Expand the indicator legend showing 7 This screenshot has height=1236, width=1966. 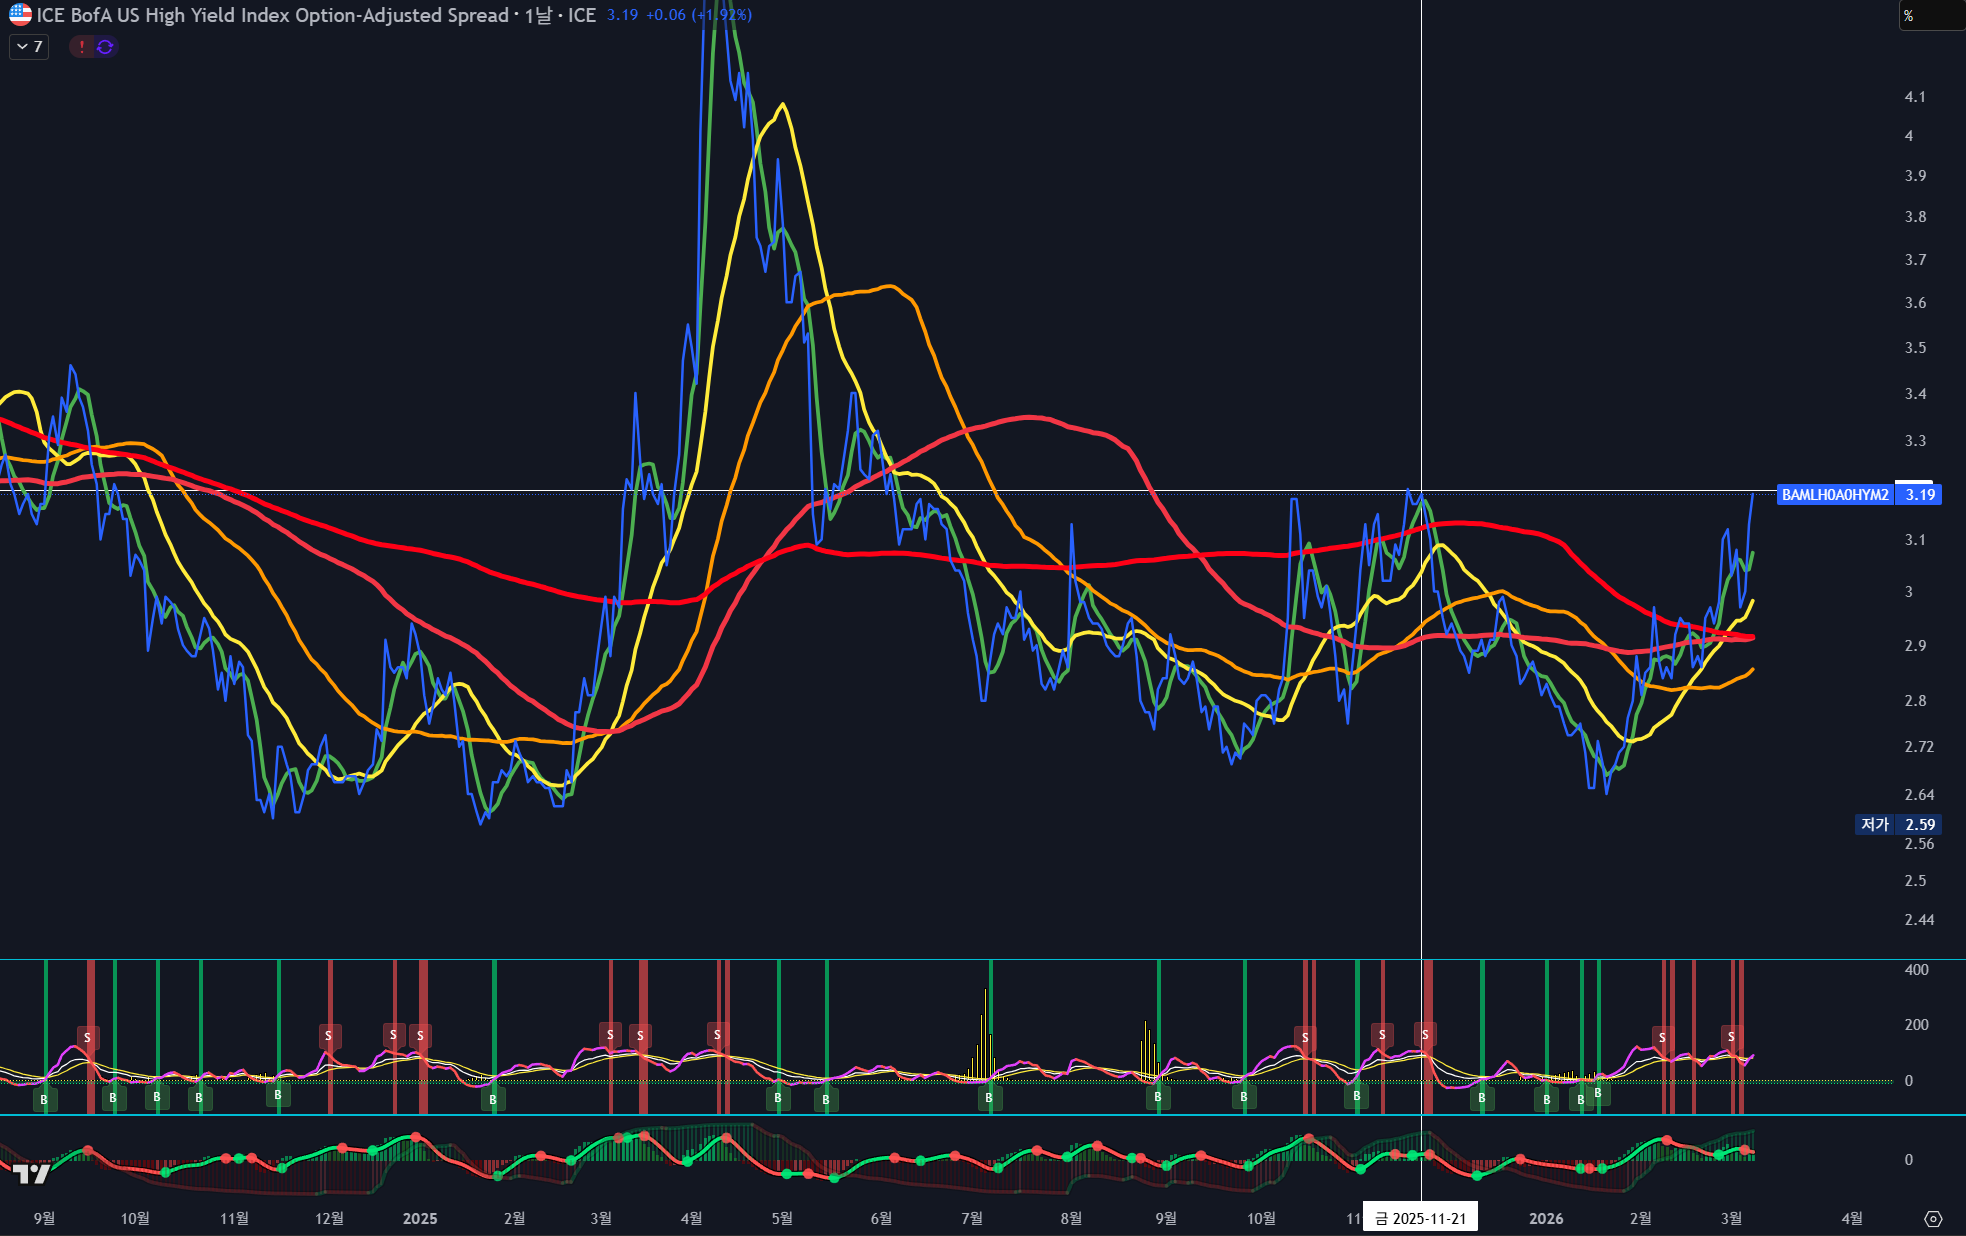tap(29, 46)
